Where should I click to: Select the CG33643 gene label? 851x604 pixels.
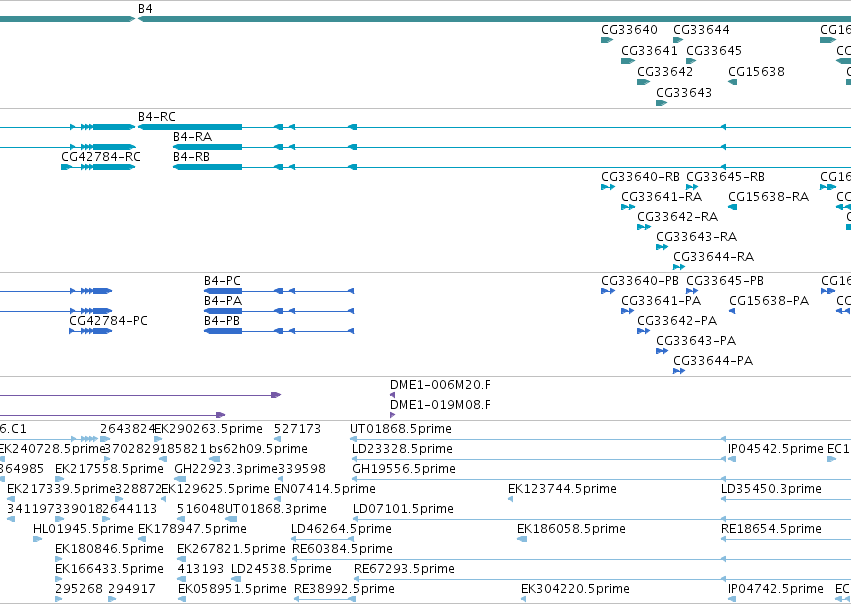684,93
